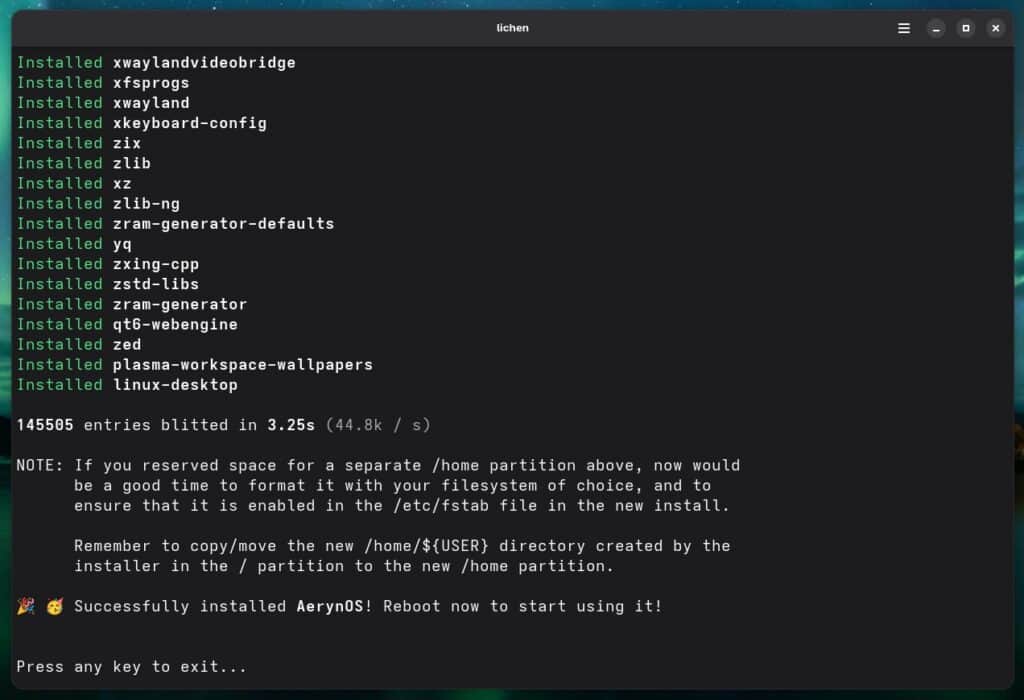Open the terminal hamburger menu
1024x700 pixels.
(x=903, y=28)
